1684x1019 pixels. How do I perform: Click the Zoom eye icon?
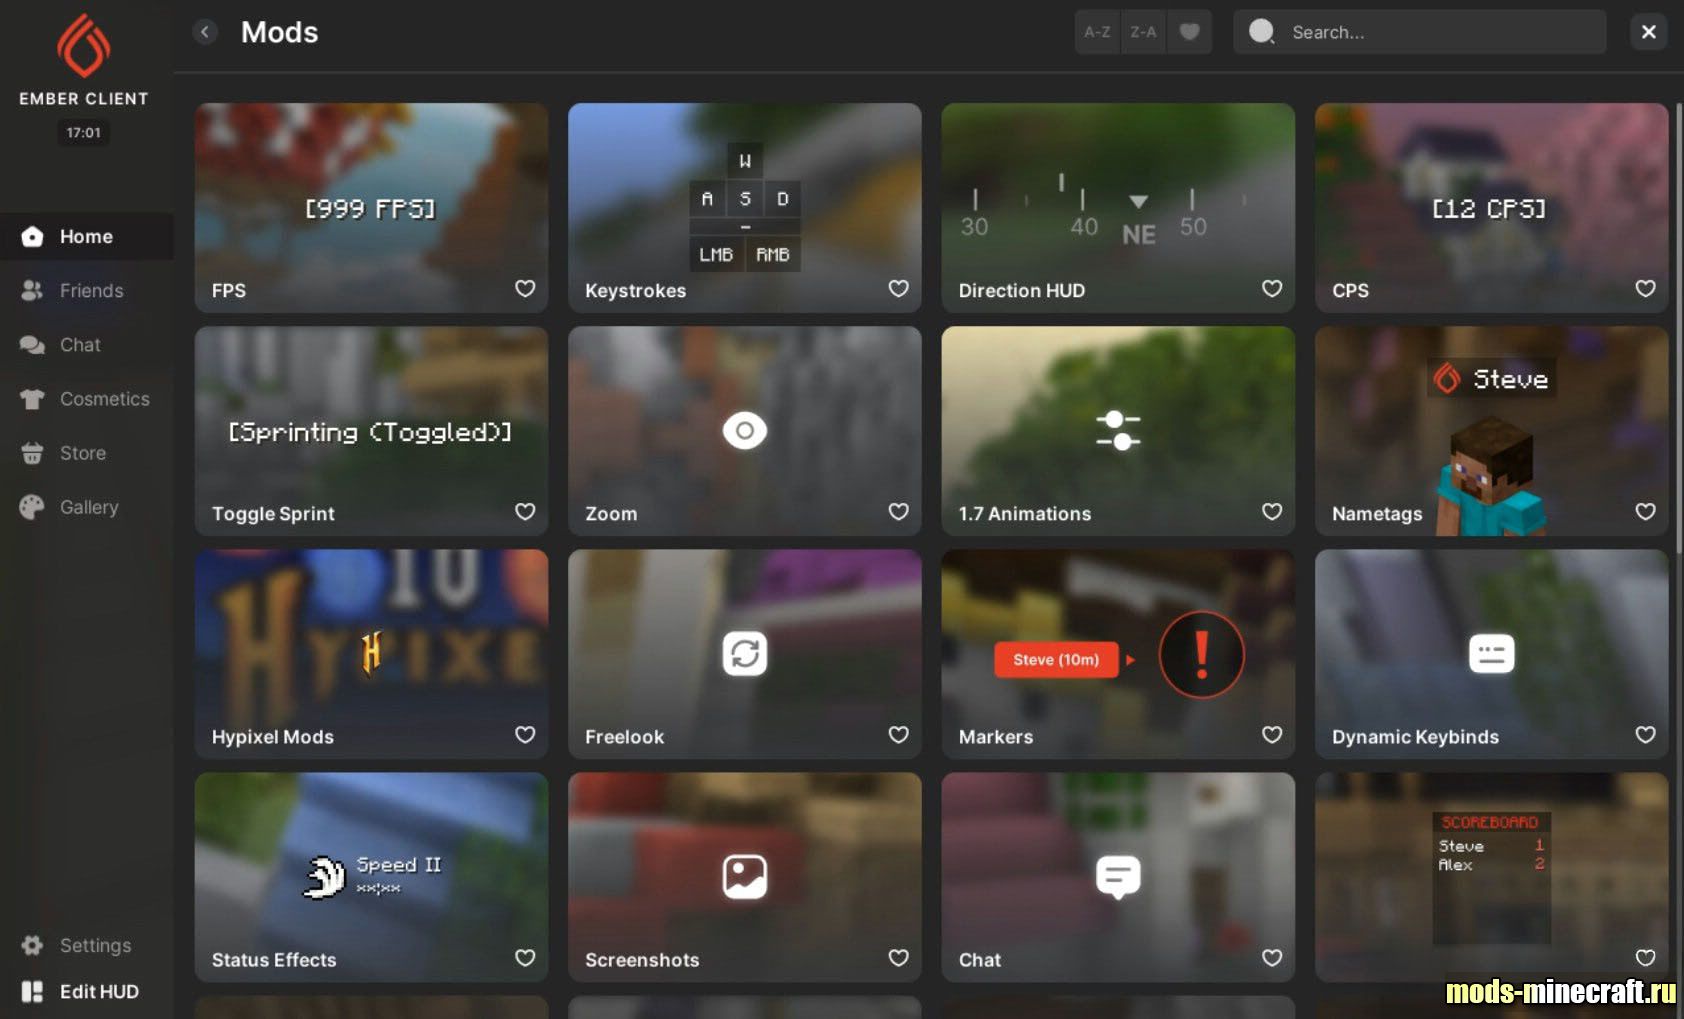pos(745,431)
